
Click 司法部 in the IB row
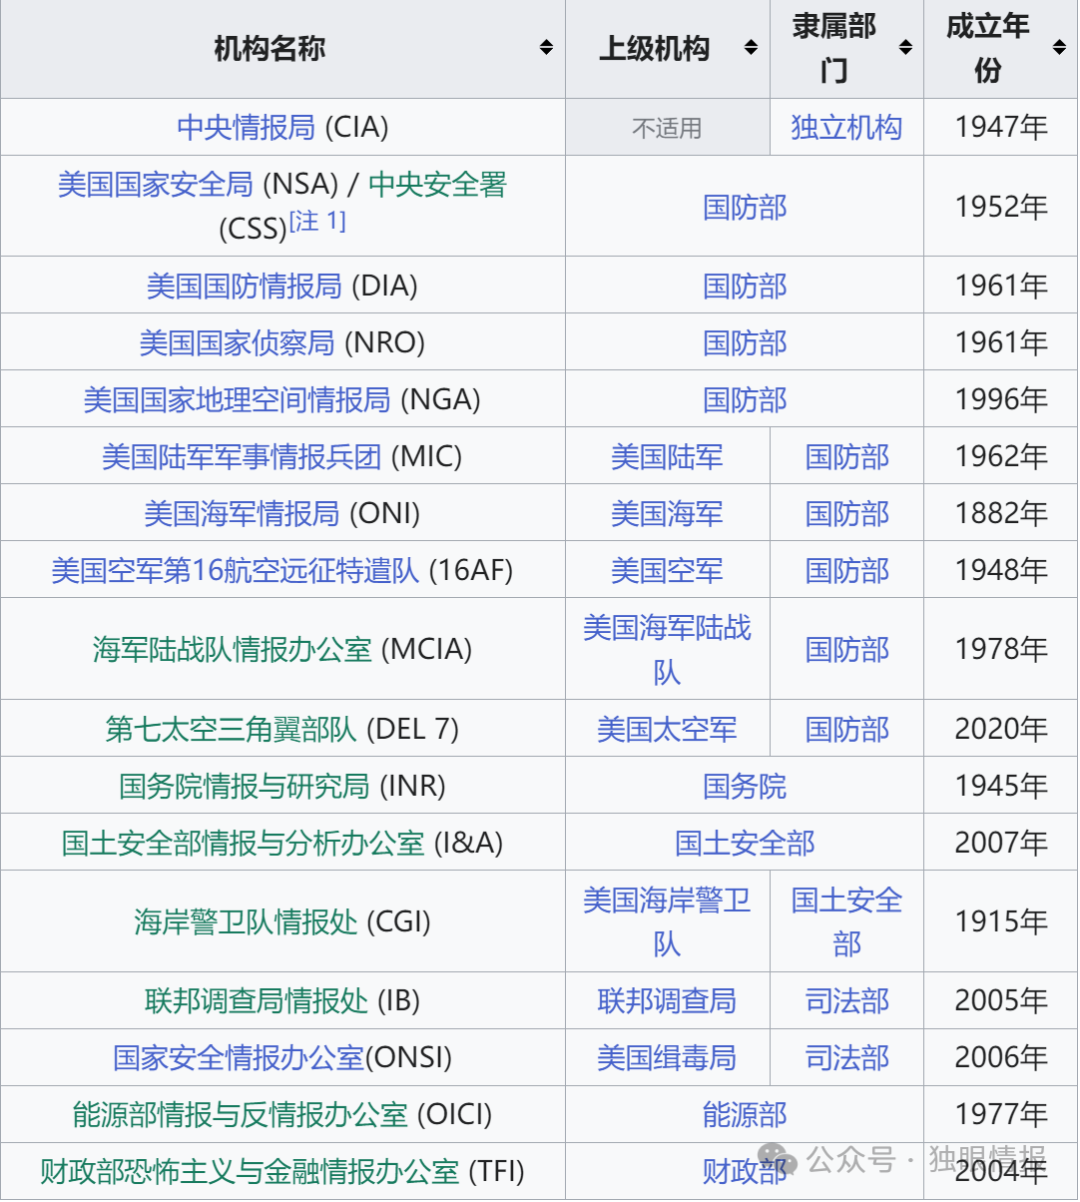[847, 1001]
